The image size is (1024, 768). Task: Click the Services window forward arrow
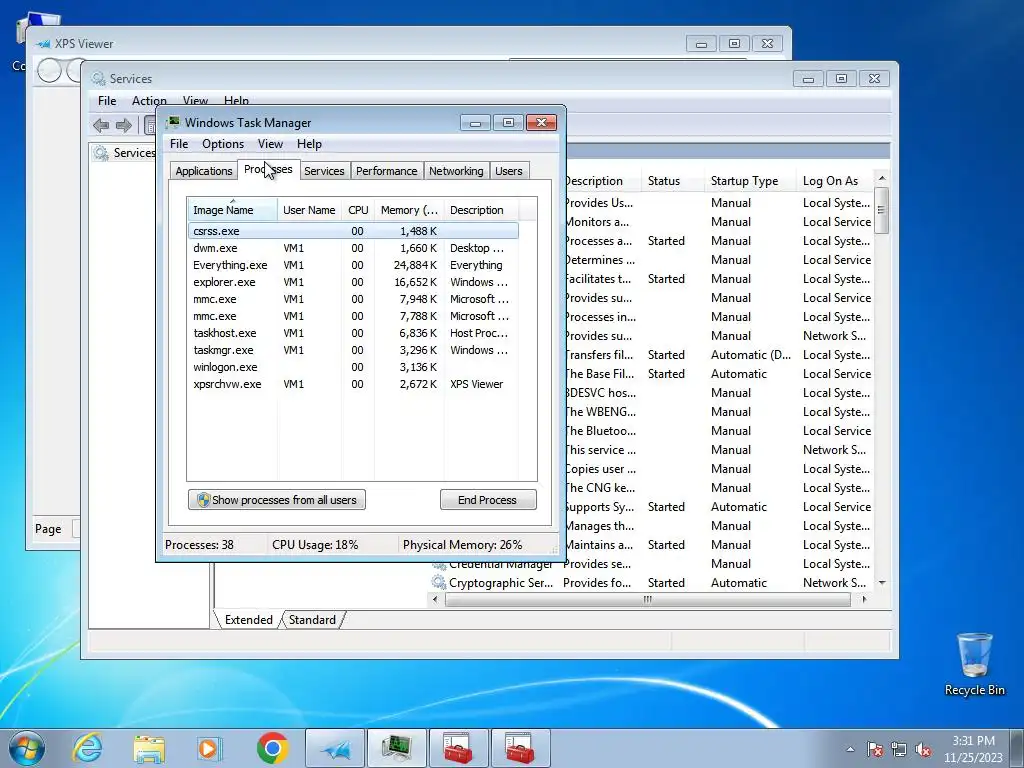(x=123, y=125)
